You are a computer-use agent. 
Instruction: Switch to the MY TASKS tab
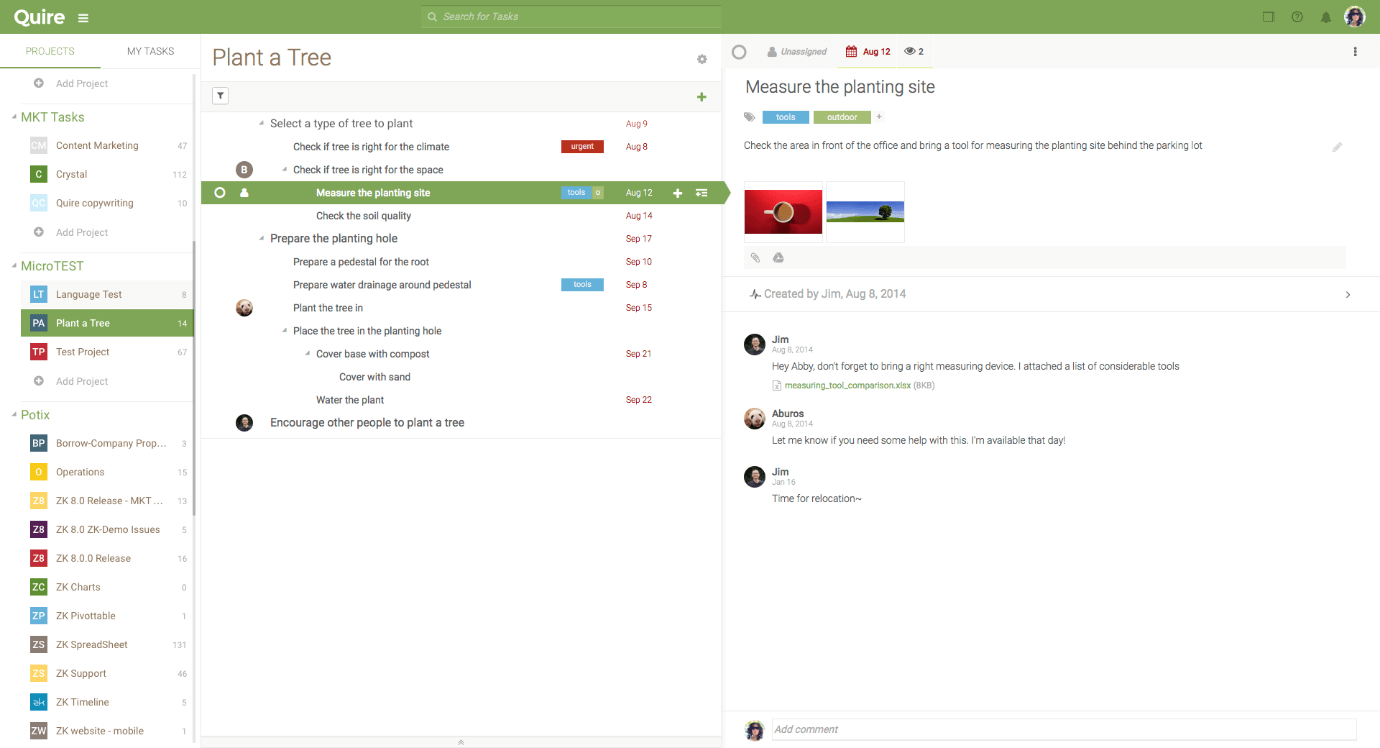pyautogui.click(x=149, y=51)
